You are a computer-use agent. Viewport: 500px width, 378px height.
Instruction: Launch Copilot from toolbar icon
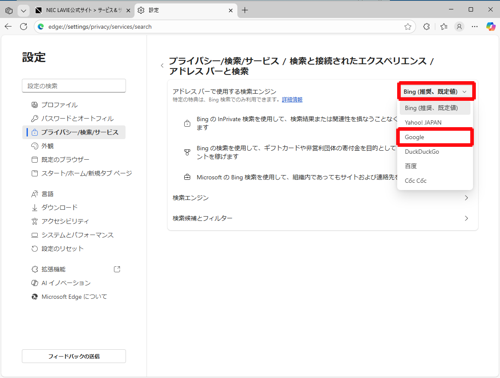point(491,27)
